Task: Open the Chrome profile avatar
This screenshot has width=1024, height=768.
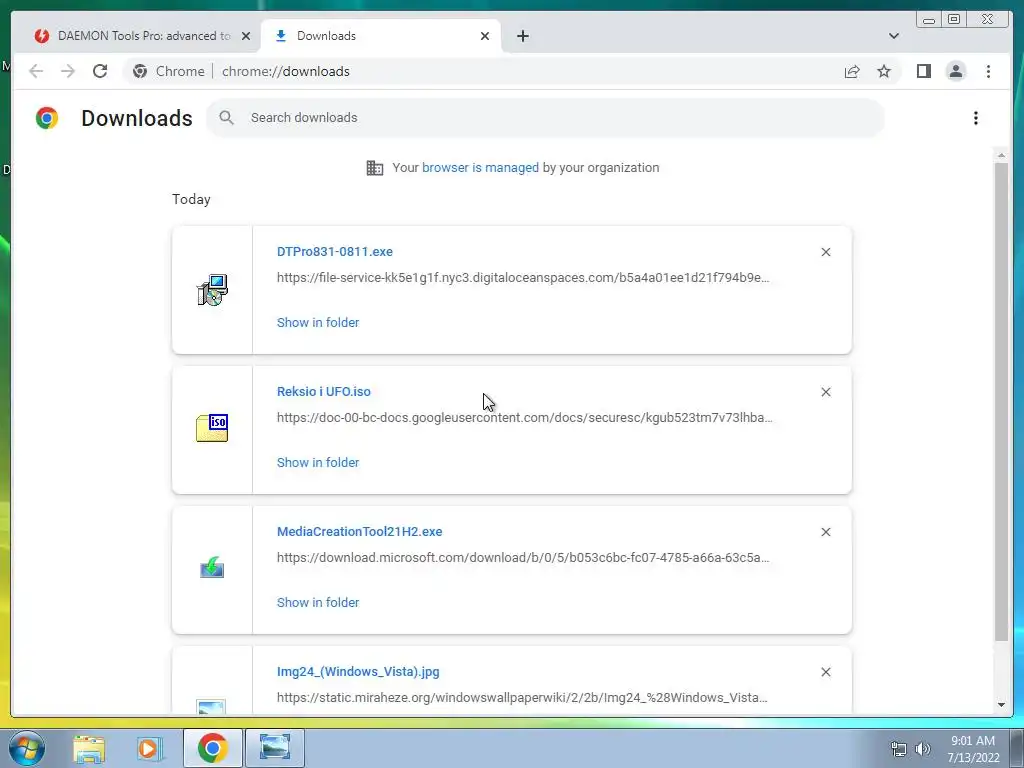Action: (x=955, y=71)
